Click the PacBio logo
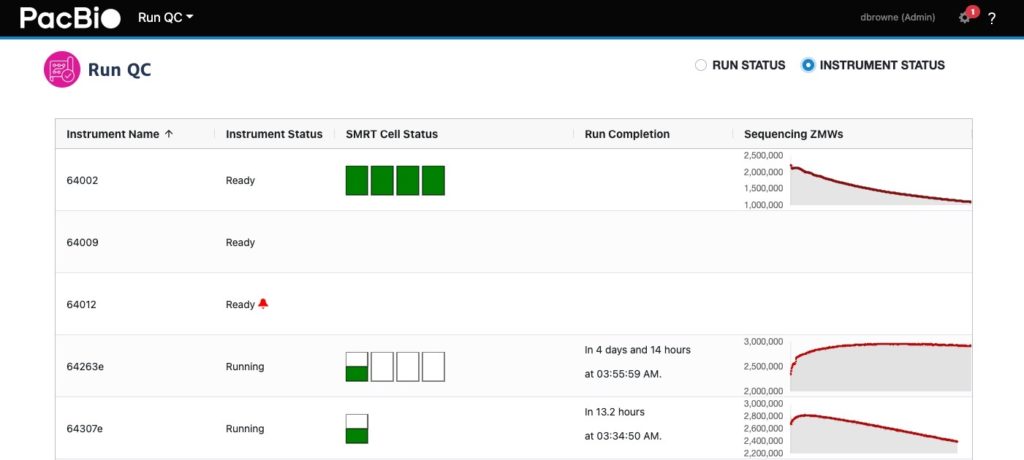This screenshot has height=460, width=1024. pyautogui.click(x=70, y=18)
